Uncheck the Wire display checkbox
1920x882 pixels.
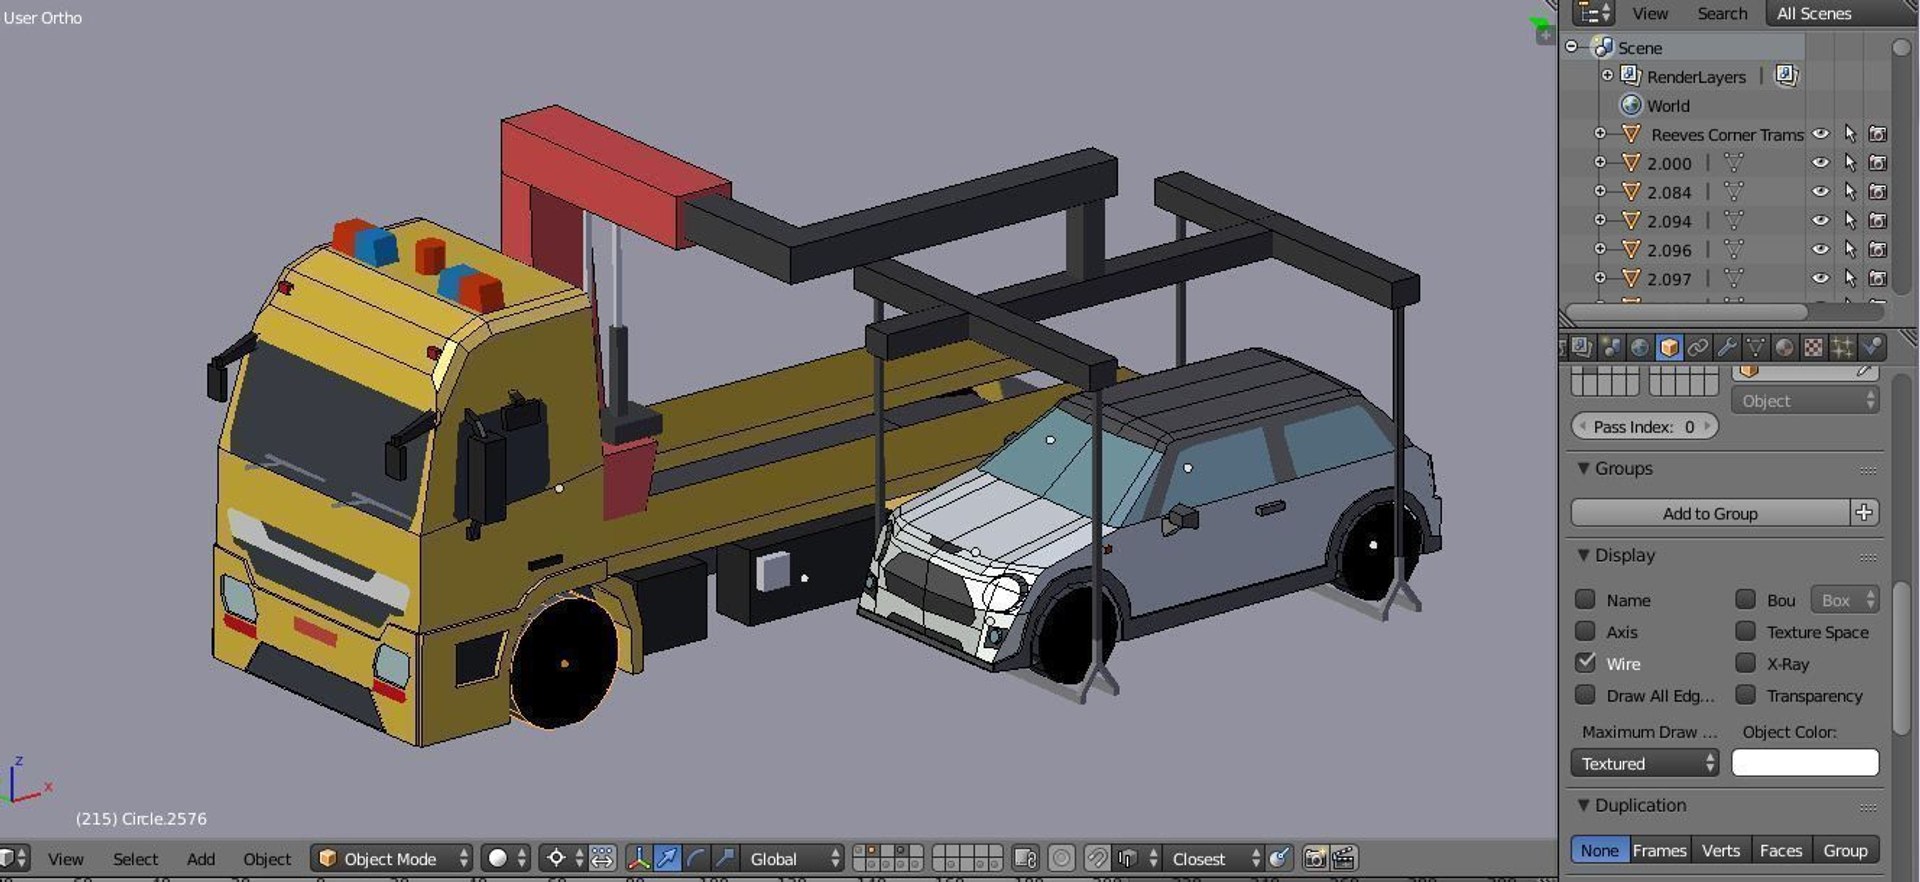[1585, 662]
